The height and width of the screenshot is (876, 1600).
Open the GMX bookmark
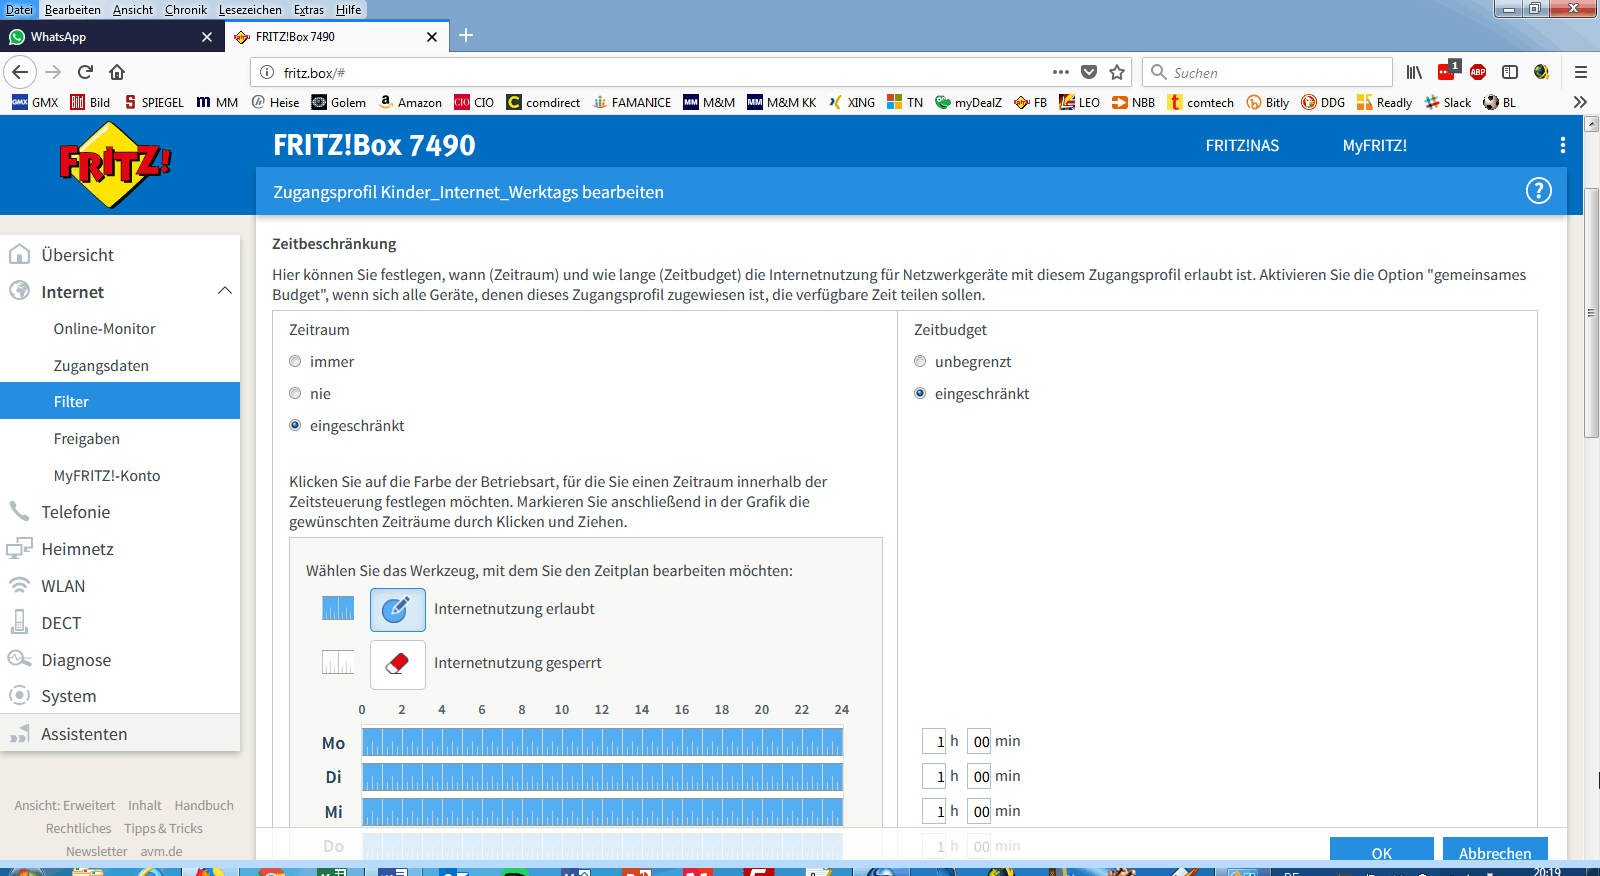coord(35,102)
